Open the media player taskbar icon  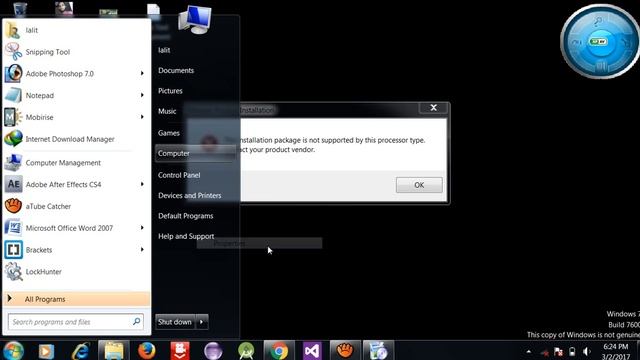46,351
